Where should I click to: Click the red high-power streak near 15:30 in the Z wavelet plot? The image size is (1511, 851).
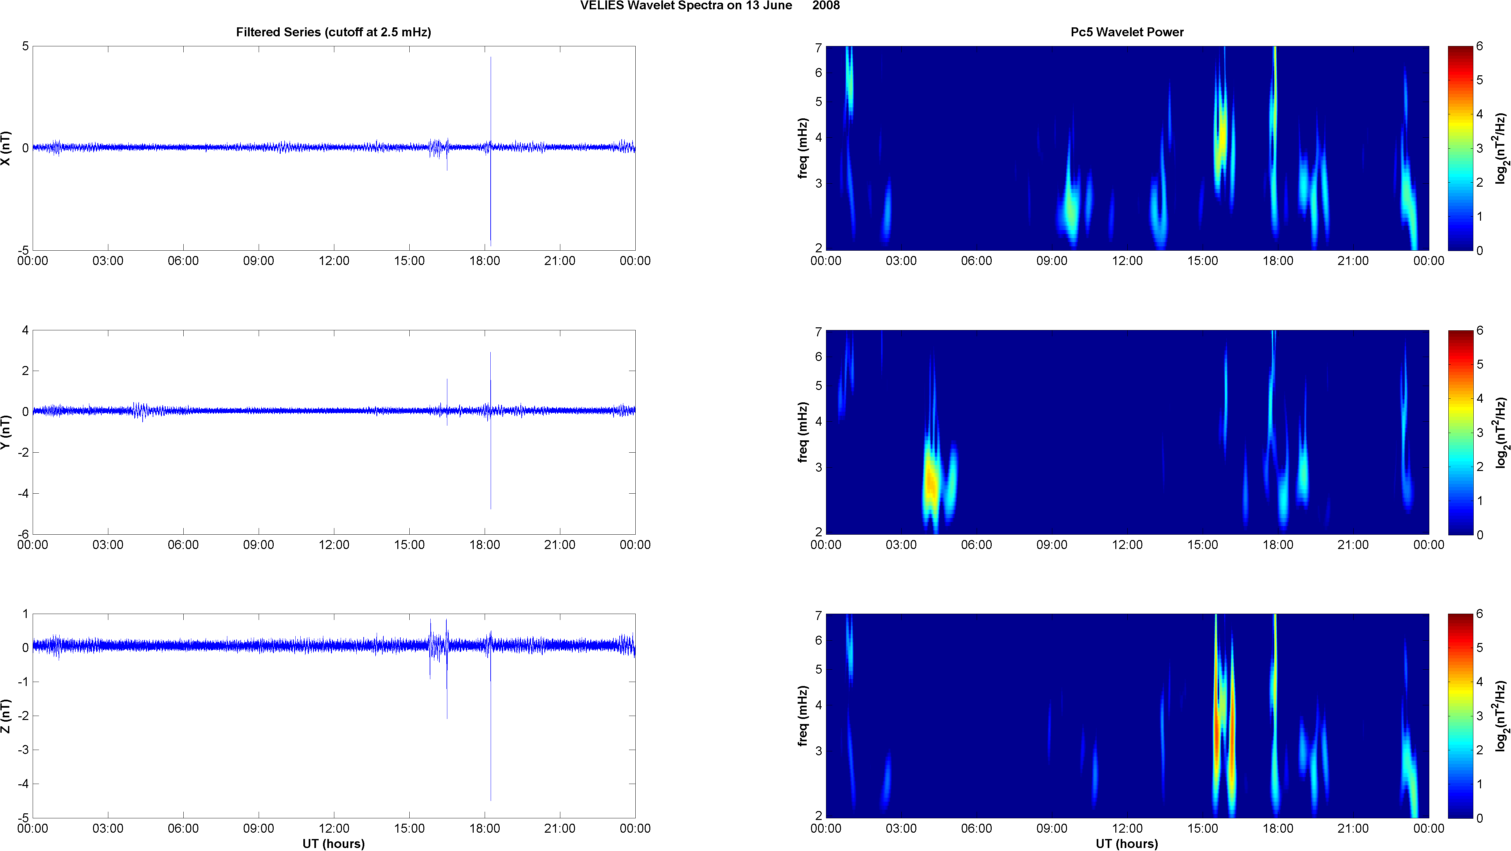1217,730
